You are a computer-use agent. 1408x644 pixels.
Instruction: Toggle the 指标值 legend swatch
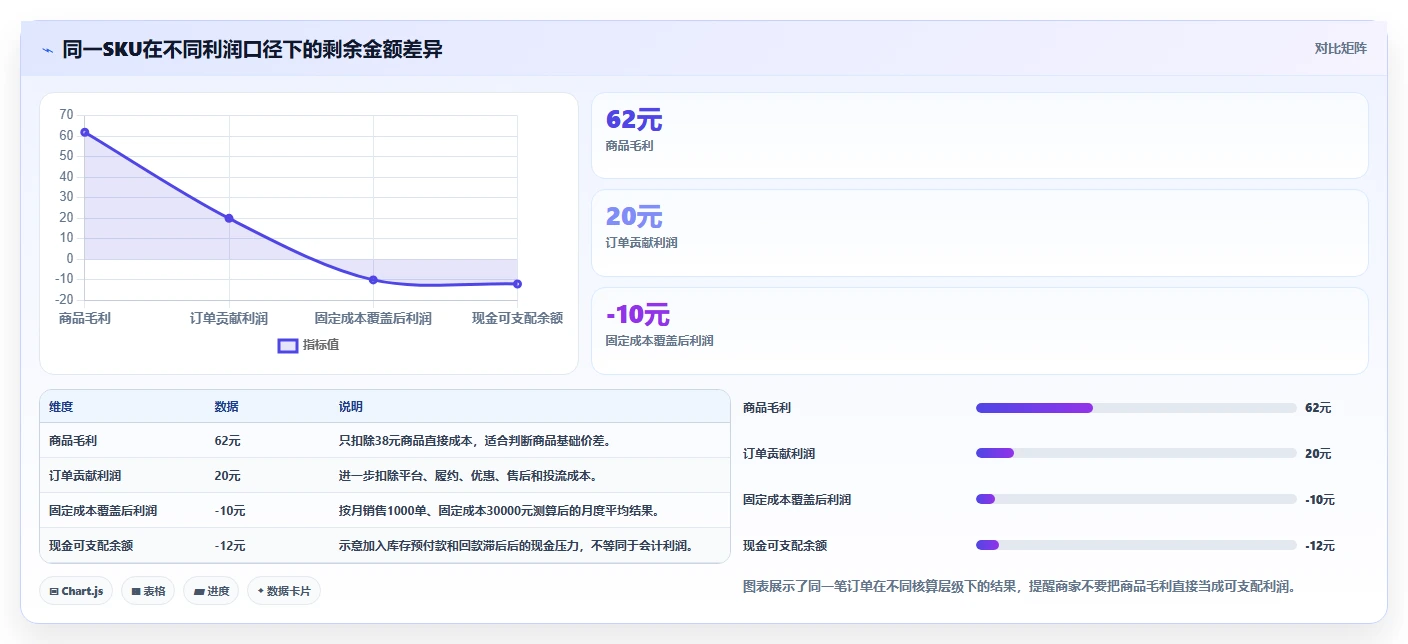point(288,345)
